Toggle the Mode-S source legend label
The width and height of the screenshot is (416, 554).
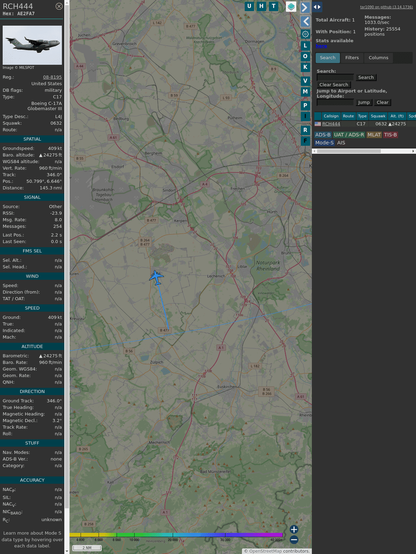[324, 143]
